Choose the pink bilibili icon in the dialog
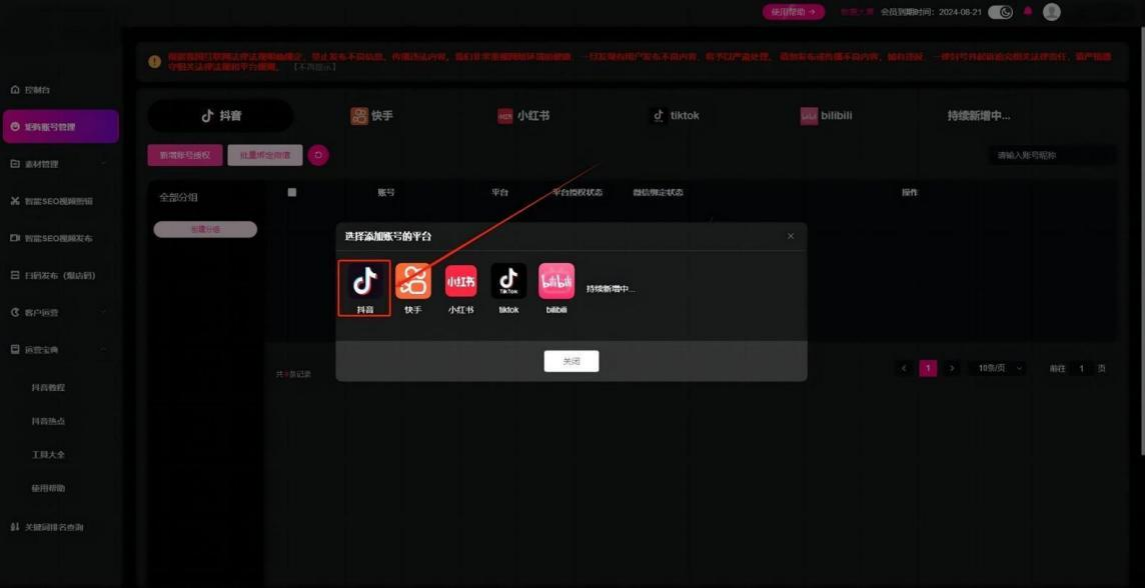The width and height of the screenshot is (1145, 588). point(557,282)
